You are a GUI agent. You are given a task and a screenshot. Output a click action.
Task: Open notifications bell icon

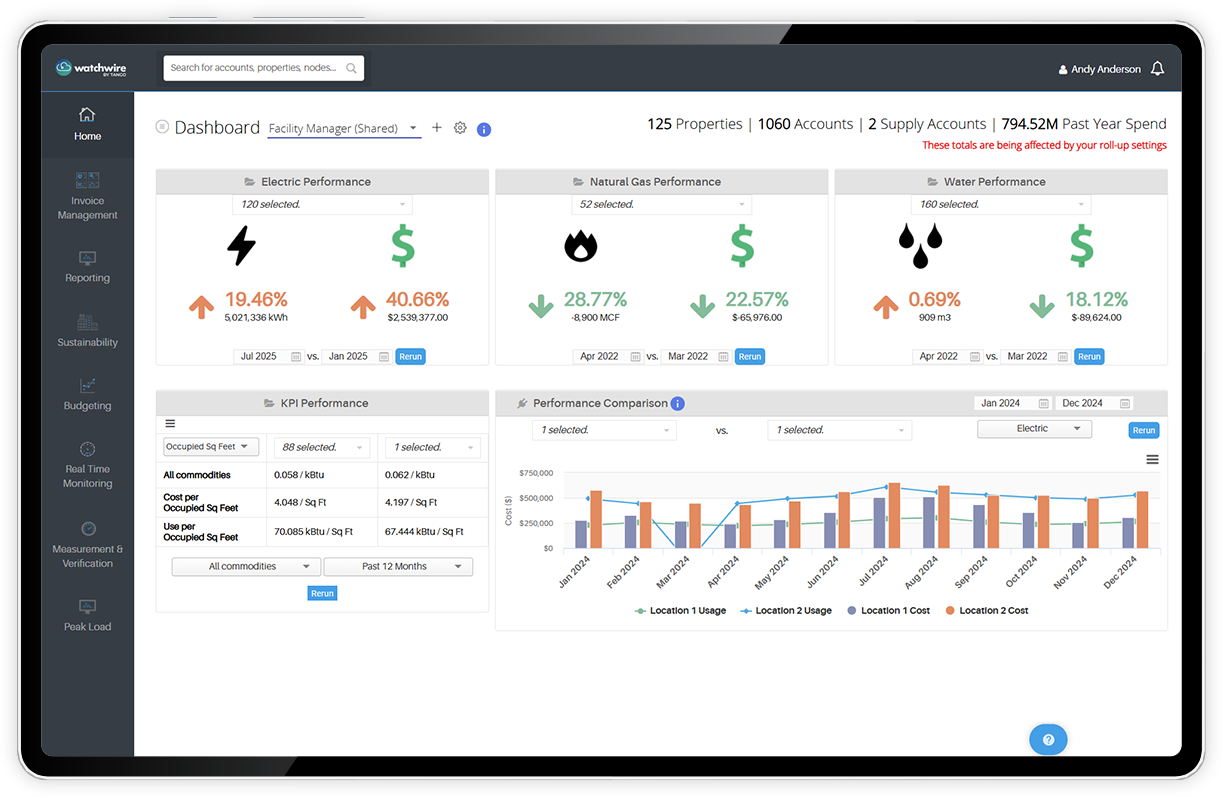[1157, 69]
